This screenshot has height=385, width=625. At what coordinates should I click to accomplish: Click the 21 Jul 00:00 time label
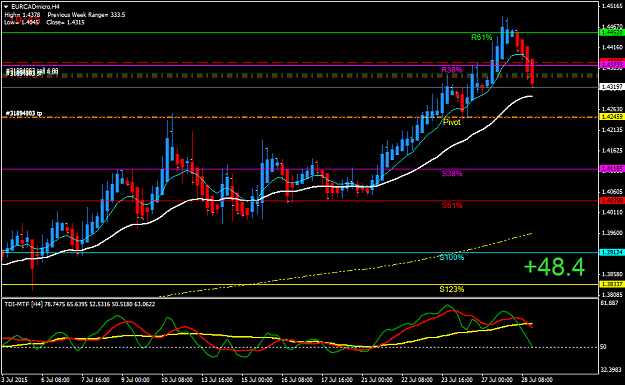377,379
